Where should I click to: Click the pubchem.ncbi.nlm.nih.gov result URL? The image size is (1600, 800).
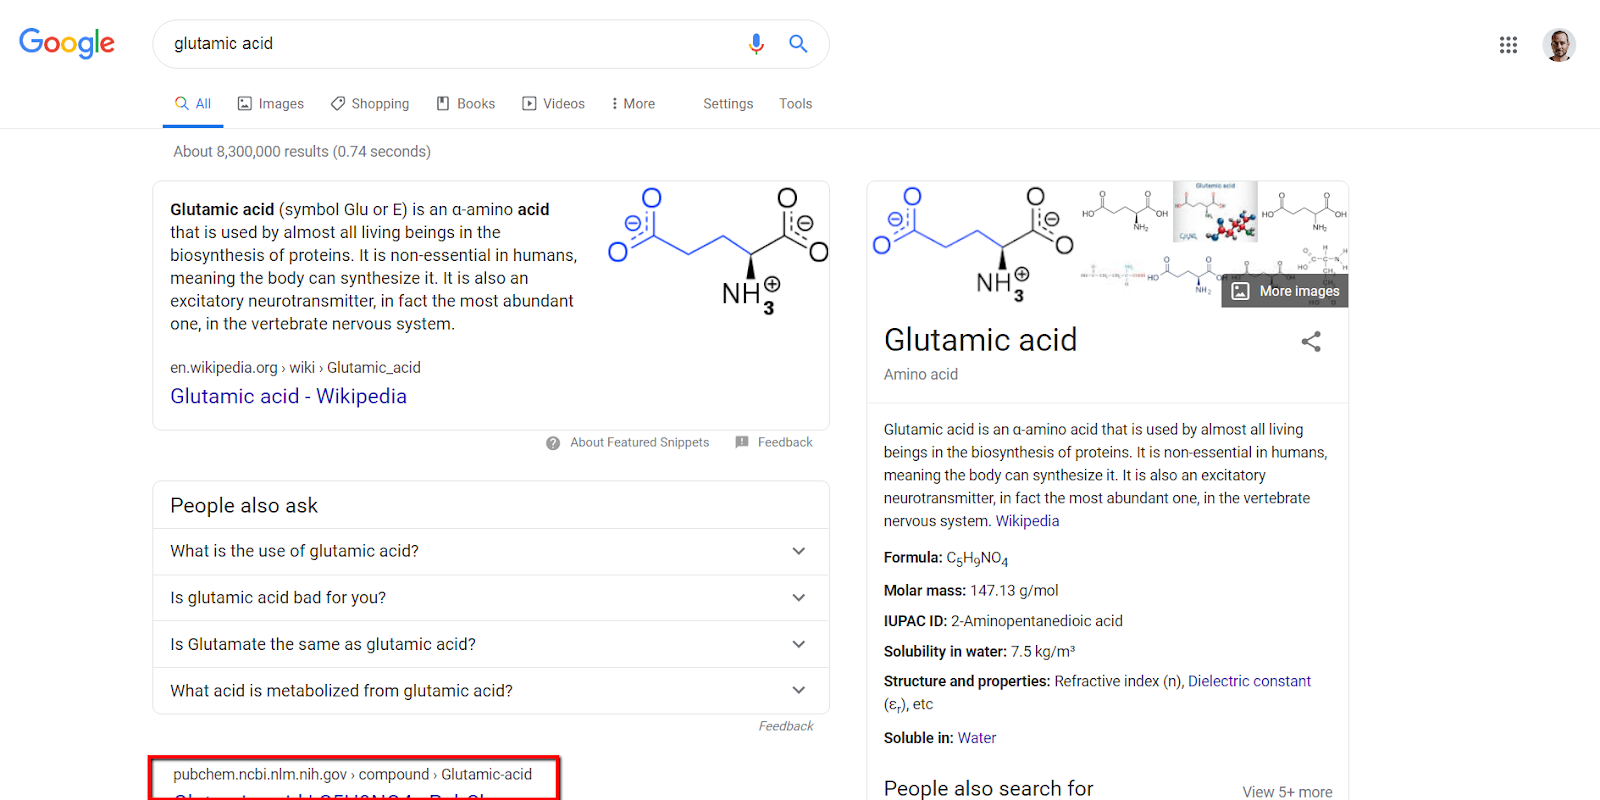(352, 775)
